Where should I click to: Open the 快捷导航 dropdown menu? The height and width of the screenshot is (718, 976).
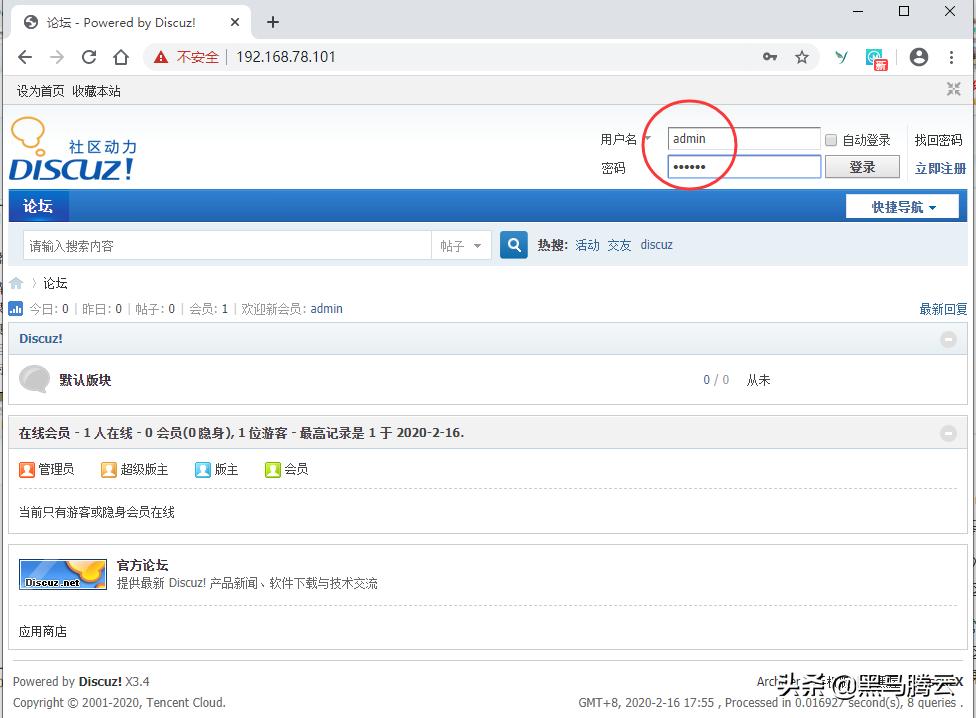click(903, 205)
